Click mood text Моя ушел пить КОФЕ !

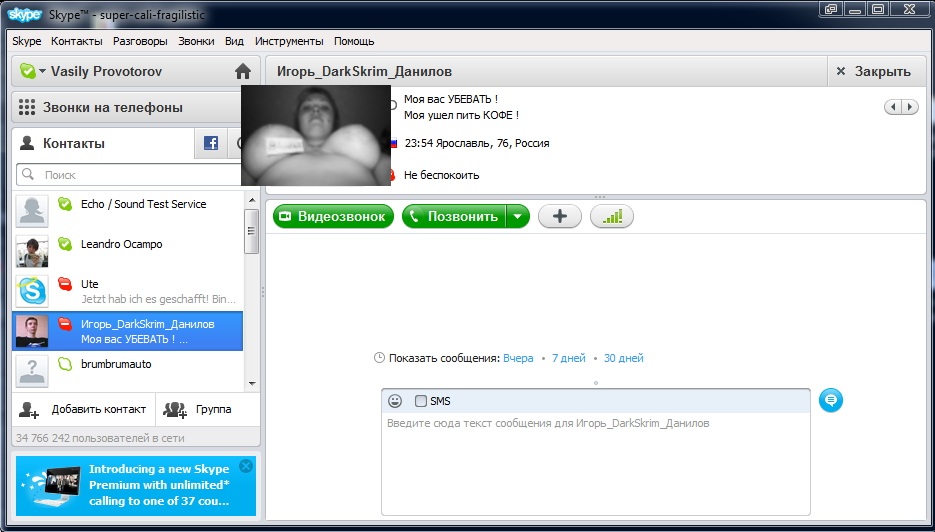[x=461, y=115]
